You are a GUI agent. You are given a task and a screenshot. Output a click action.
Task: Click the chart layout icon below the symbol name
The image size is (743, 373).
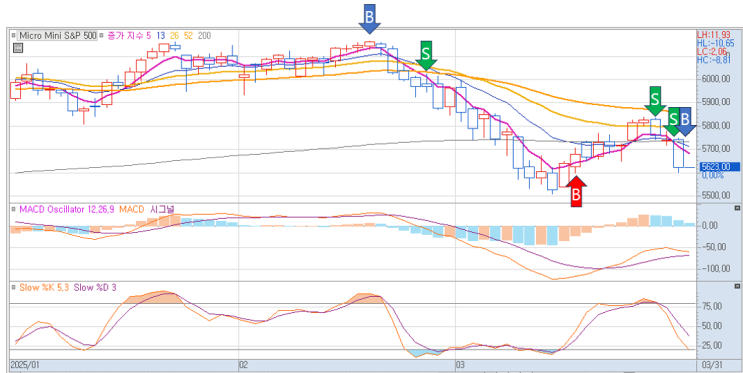(x=18, y=47)
